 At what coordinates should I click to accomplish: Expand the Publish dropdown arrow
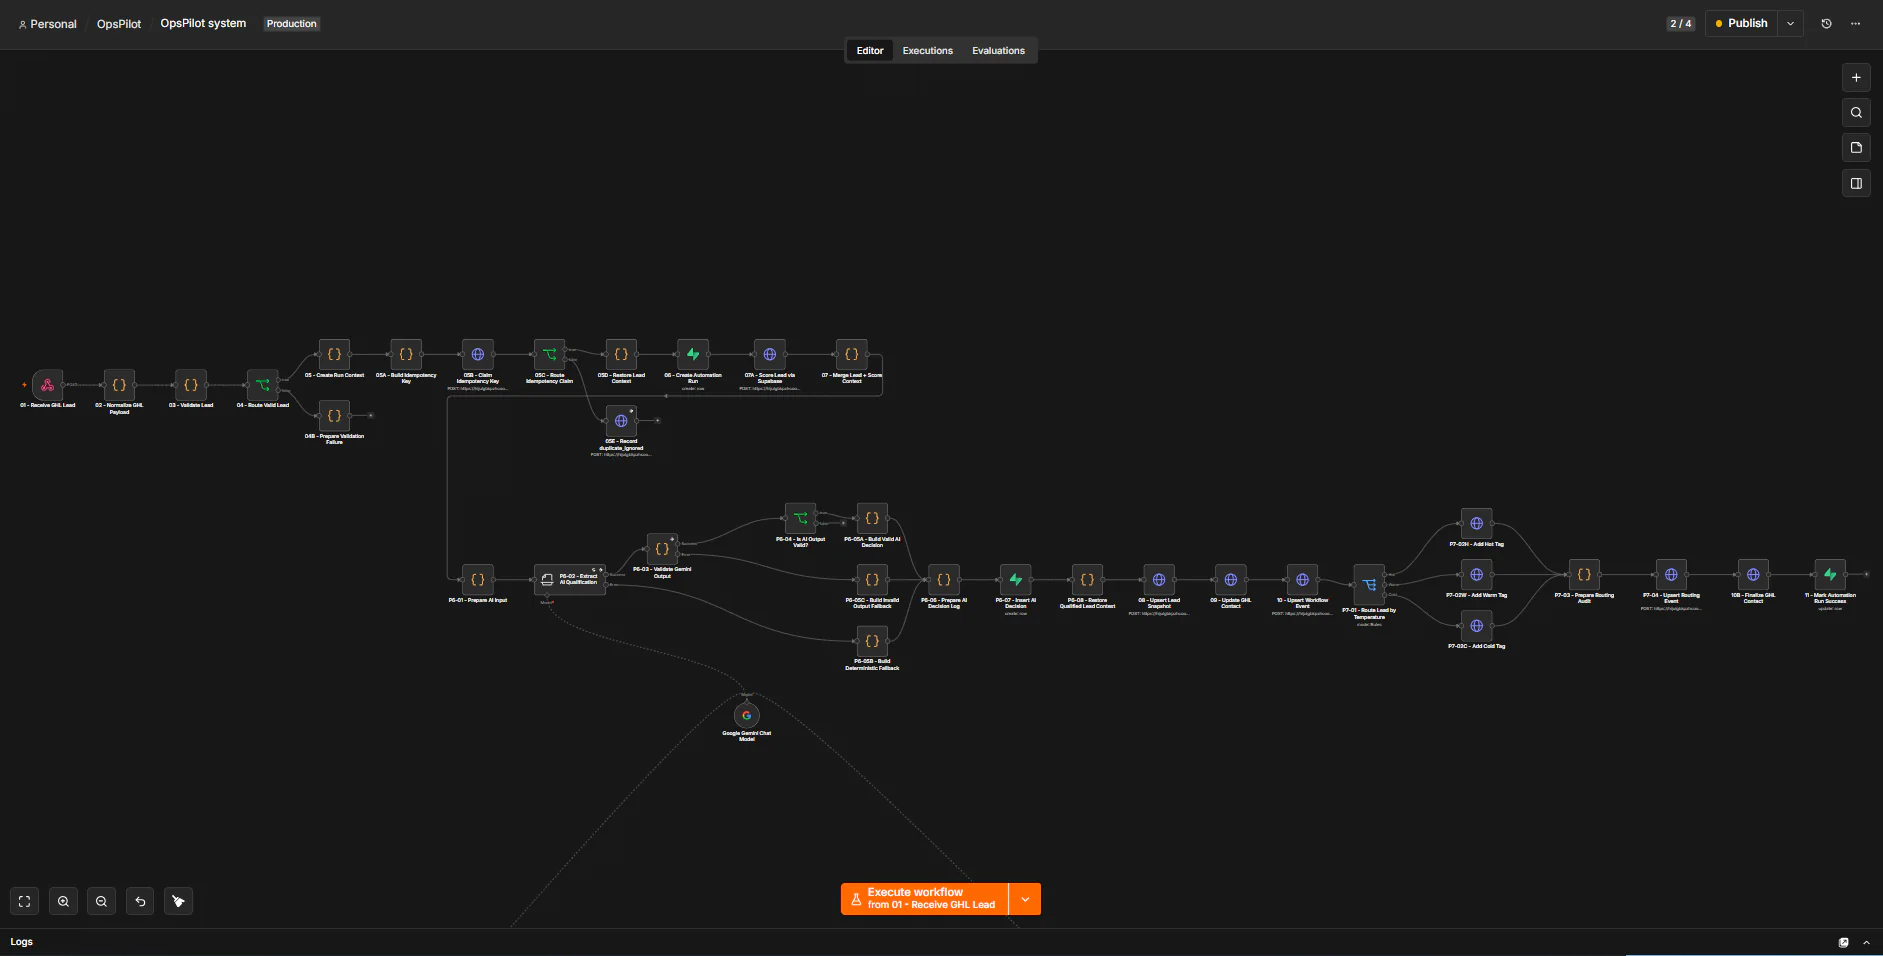(x=1790, y=23)
